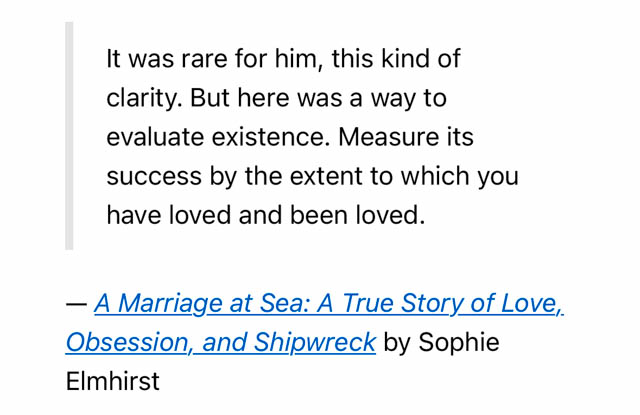Click the phrase "this kind of" in the quote

pos(394,58)
